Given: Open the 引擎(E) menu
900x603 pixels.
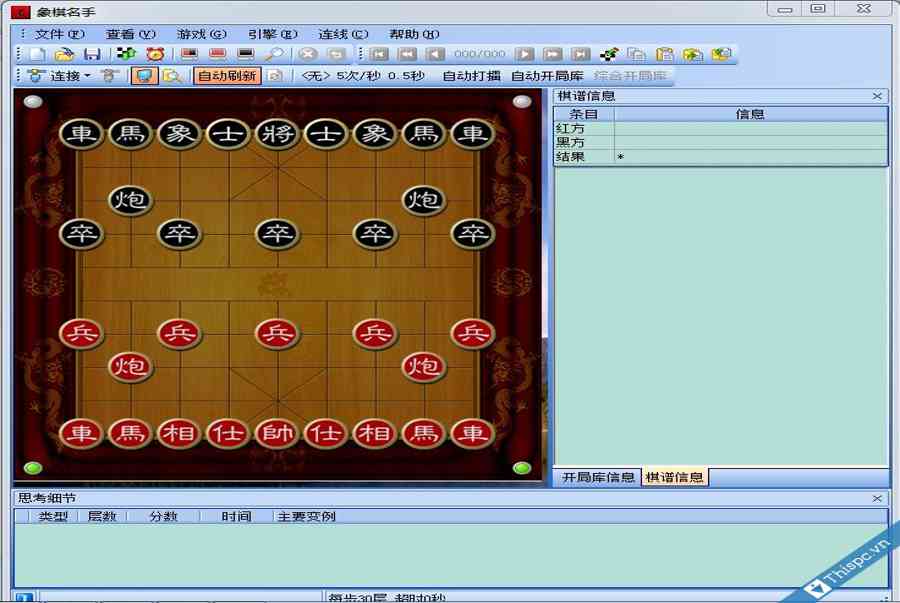Looking at the screenshot, I should [273, 34].
